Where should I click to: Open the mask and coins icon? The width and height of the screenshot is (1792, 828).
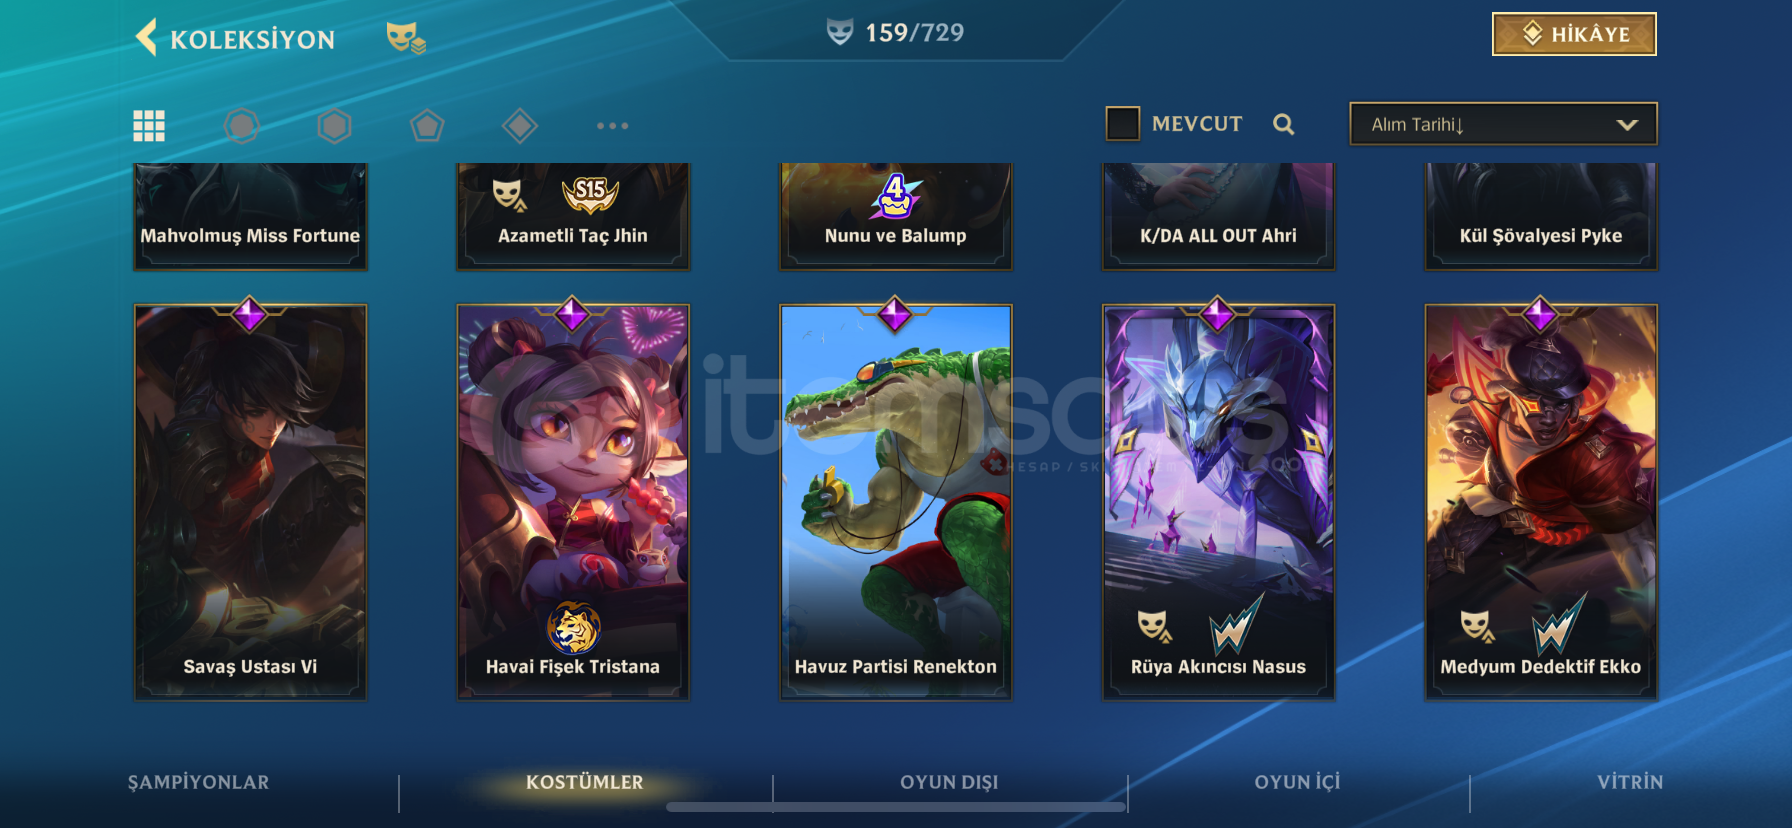click(x=406, y=38)
